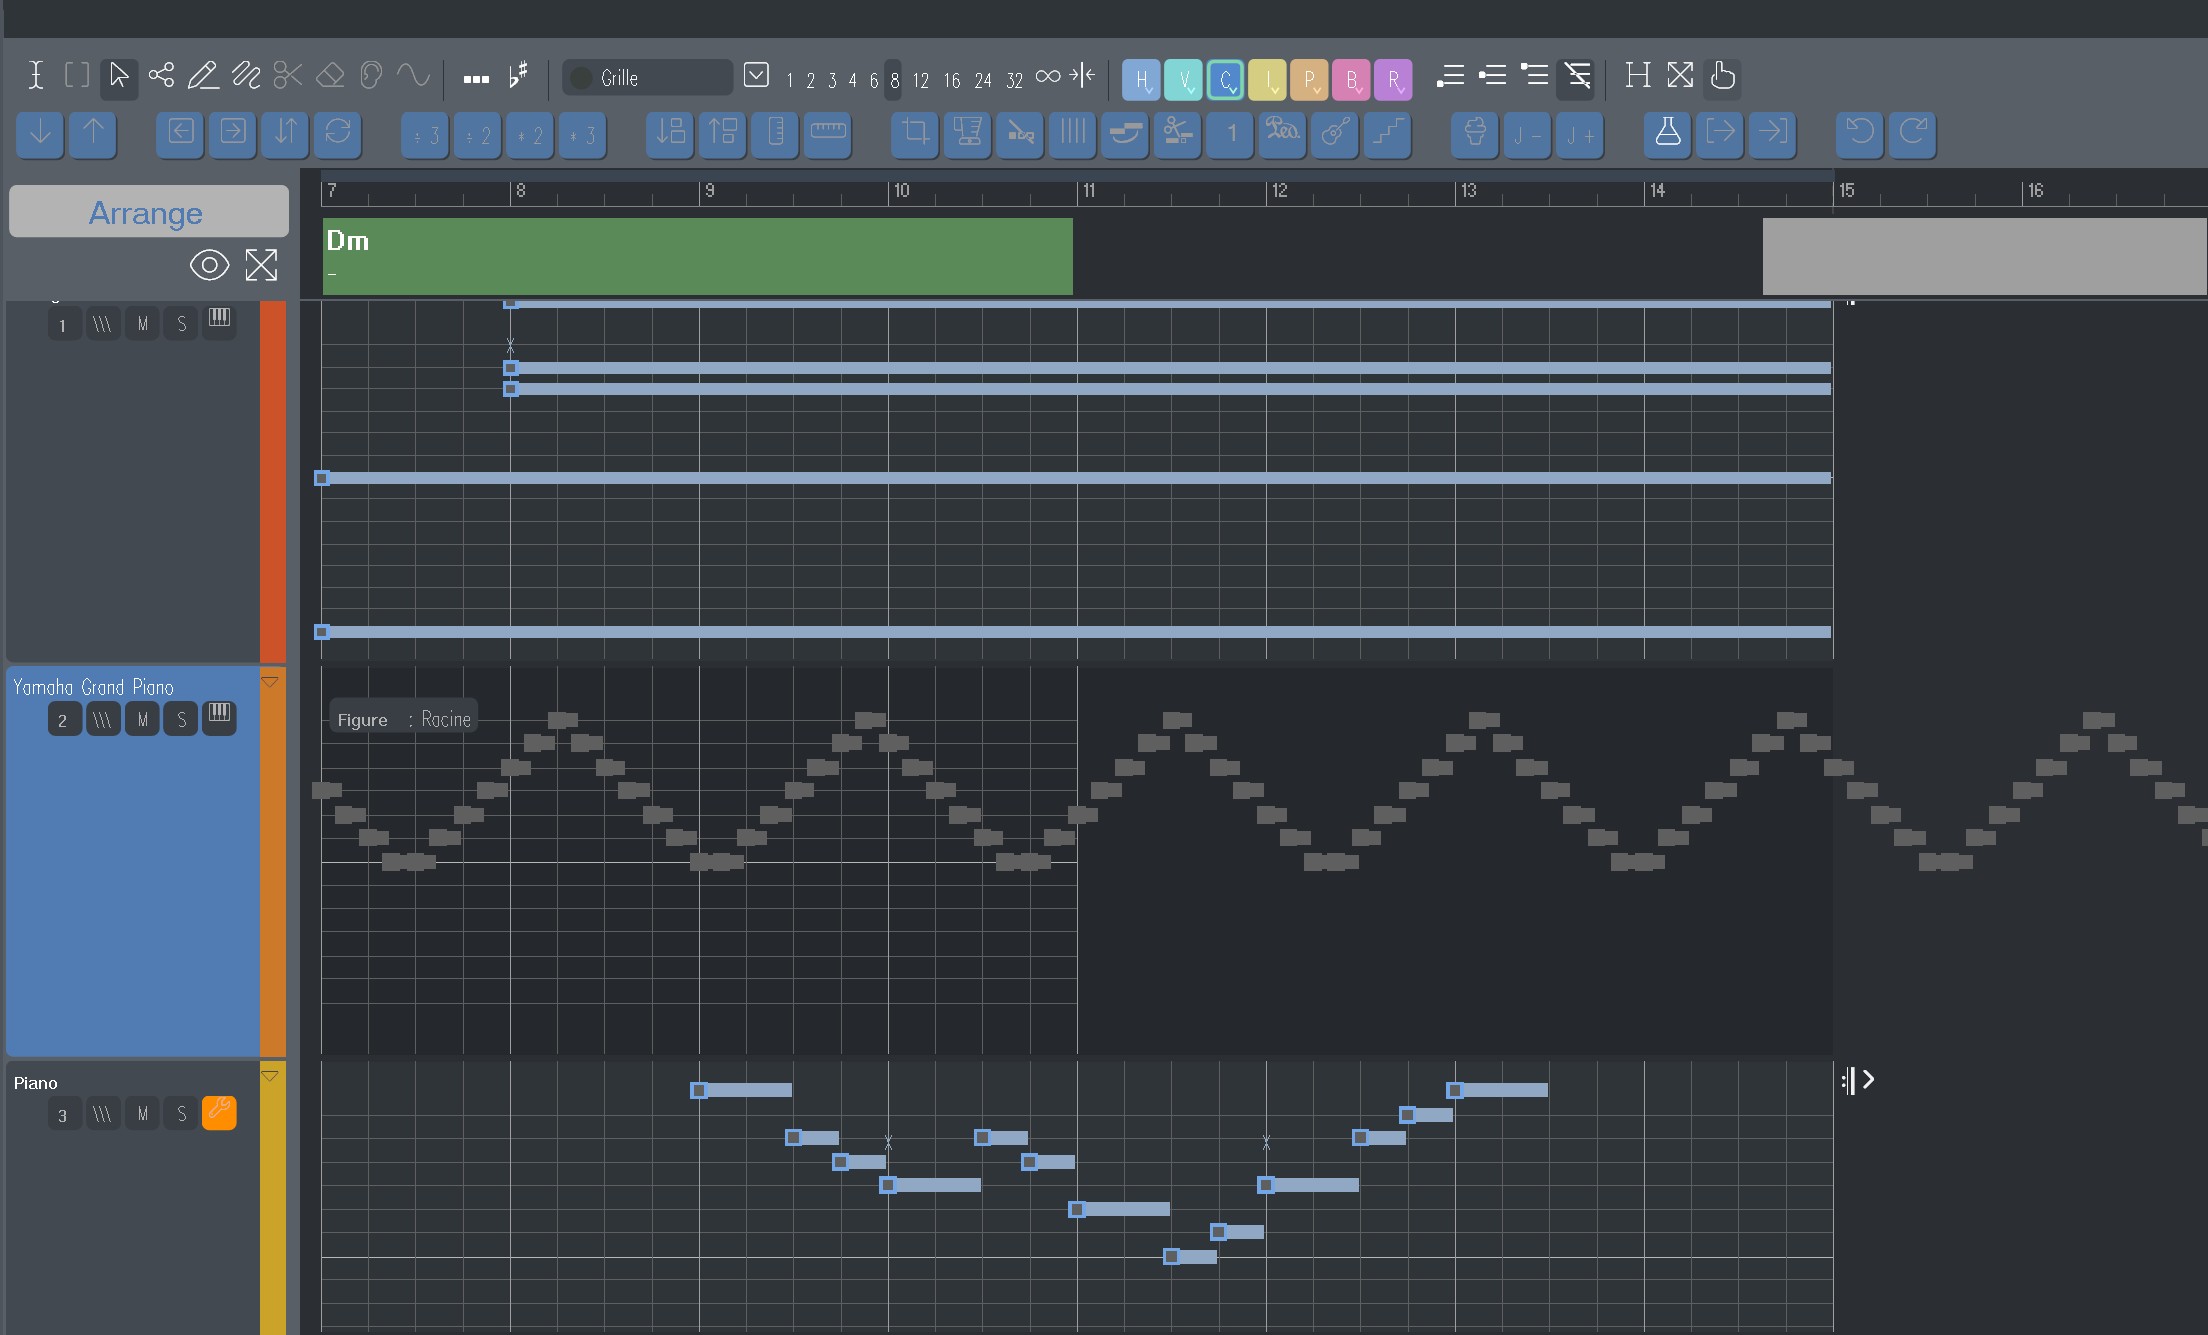Click the undo arrow button
The height and width of the screenshot is (1335, 2208).
1859,133
